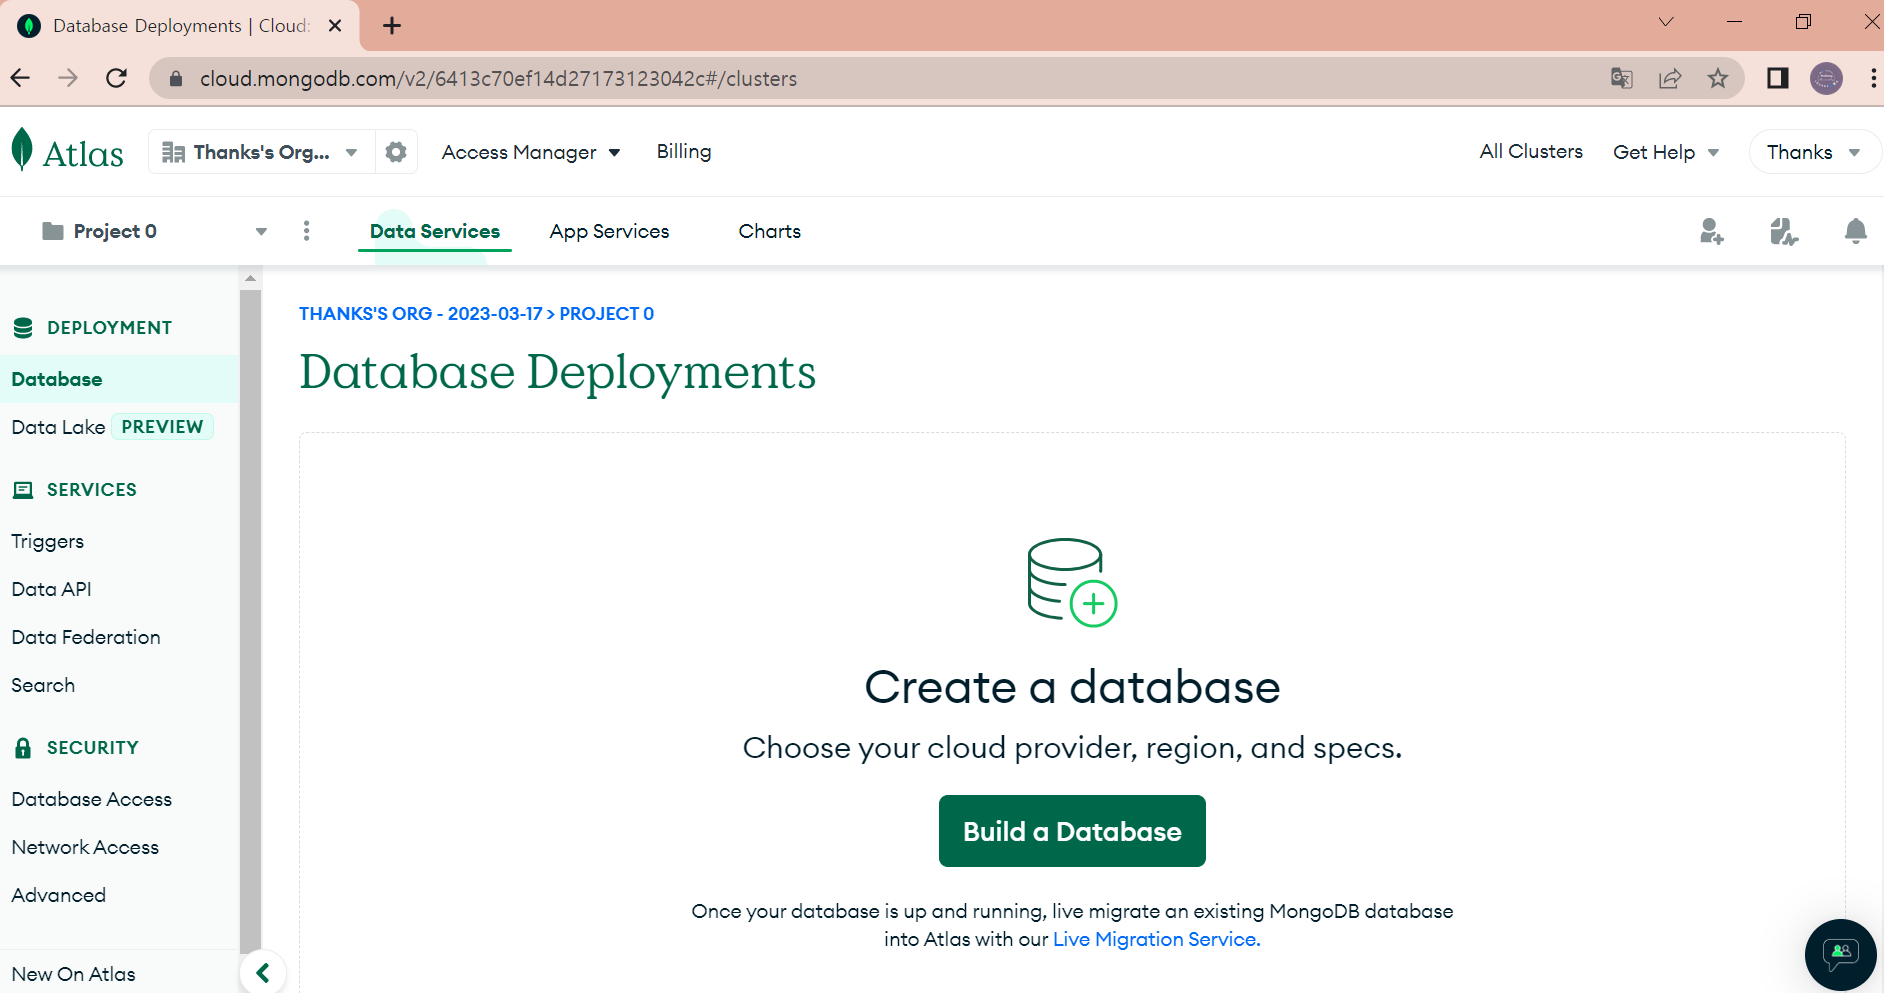Viewport: 1884px width, 993px height.
Task: Open the project activity feed icon
Action: [x=1783, y=231]
